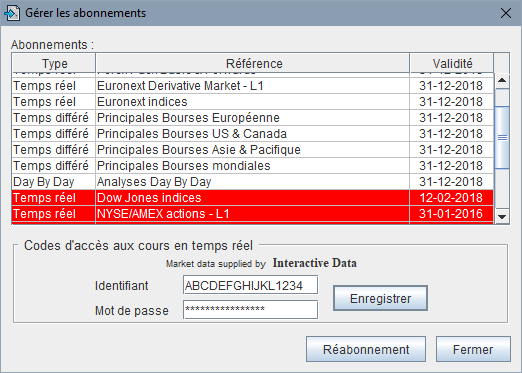Select Principales Bourses Européenne row
This screenshot has height=373, width=522.
(253, 118)
